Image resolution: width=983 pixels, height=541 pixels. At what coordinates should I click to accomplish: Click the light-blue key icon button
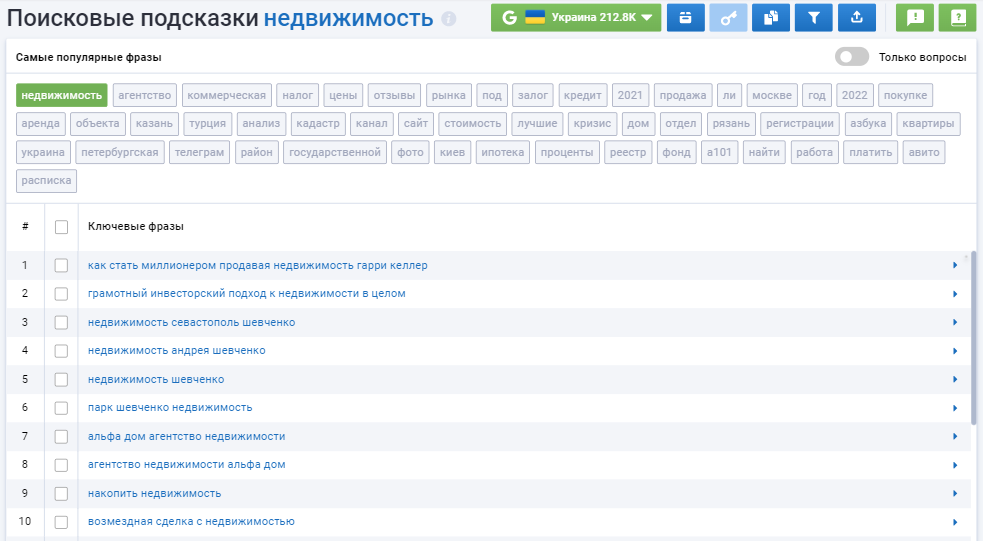[728, 18]
